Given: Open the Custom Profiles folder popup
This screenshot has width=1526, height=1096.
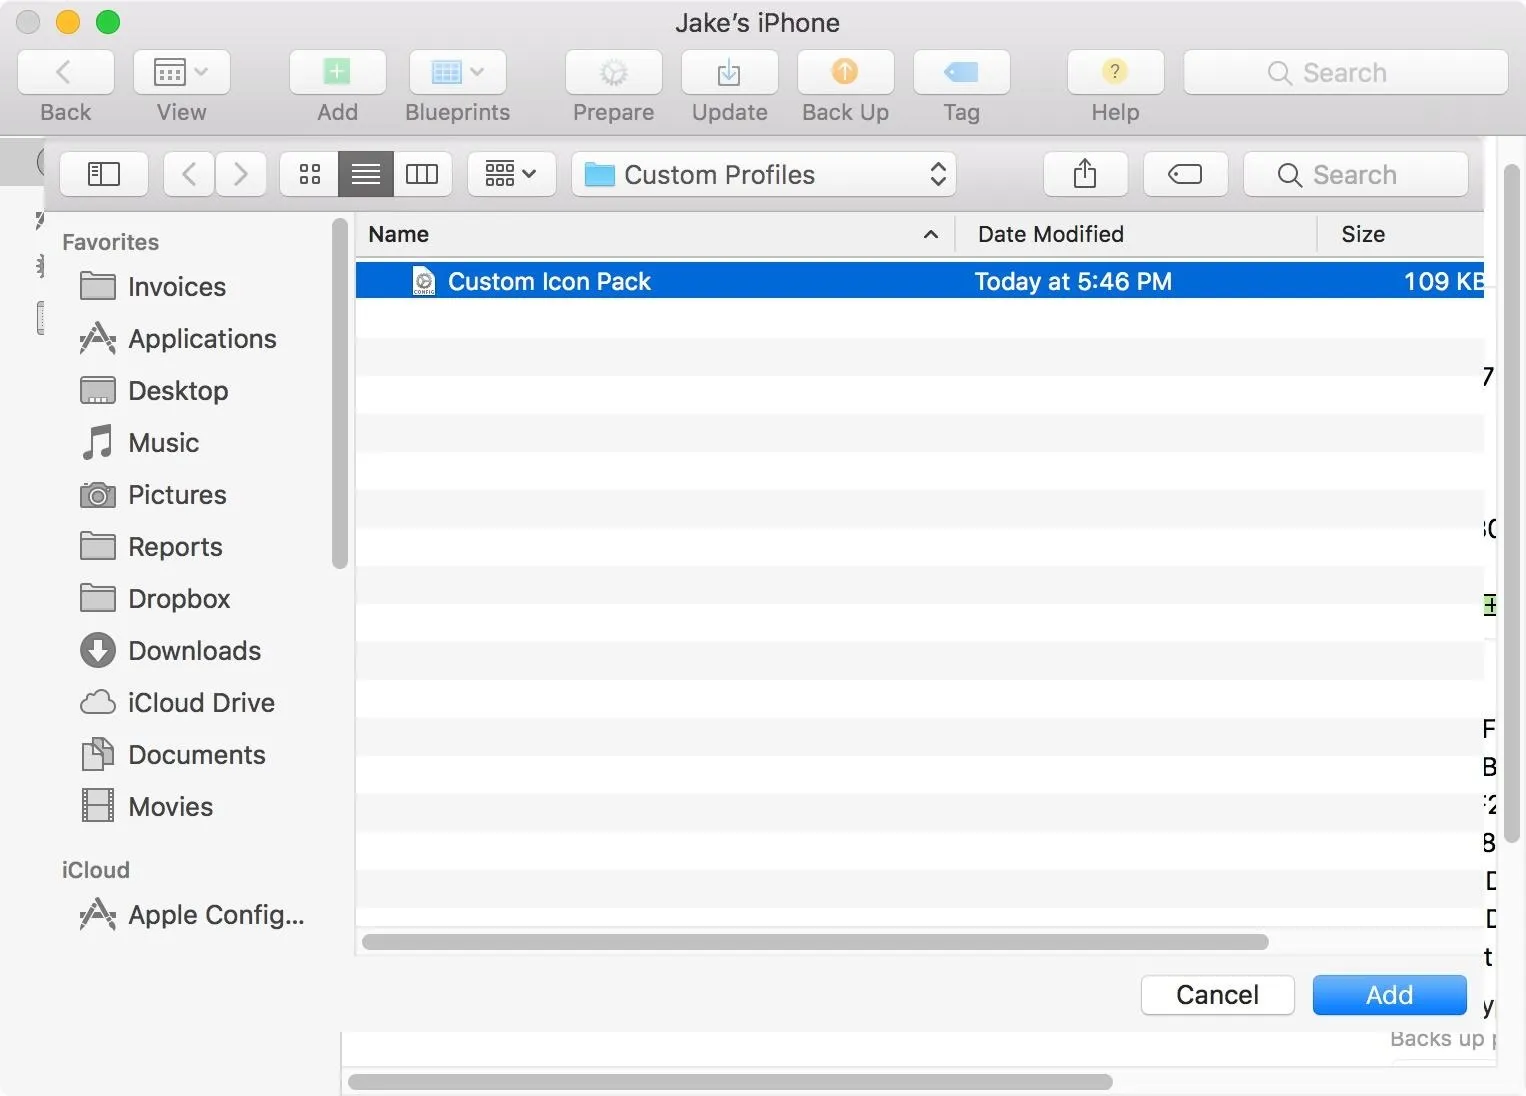Looking at the screenshot, I should coord(764,174).
